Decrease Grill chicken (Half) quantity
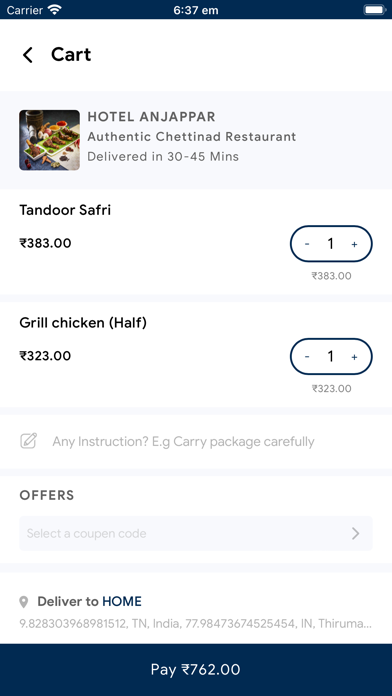This screenshot has height=696, width=392. pyautogui.click(x=307, y=356)
